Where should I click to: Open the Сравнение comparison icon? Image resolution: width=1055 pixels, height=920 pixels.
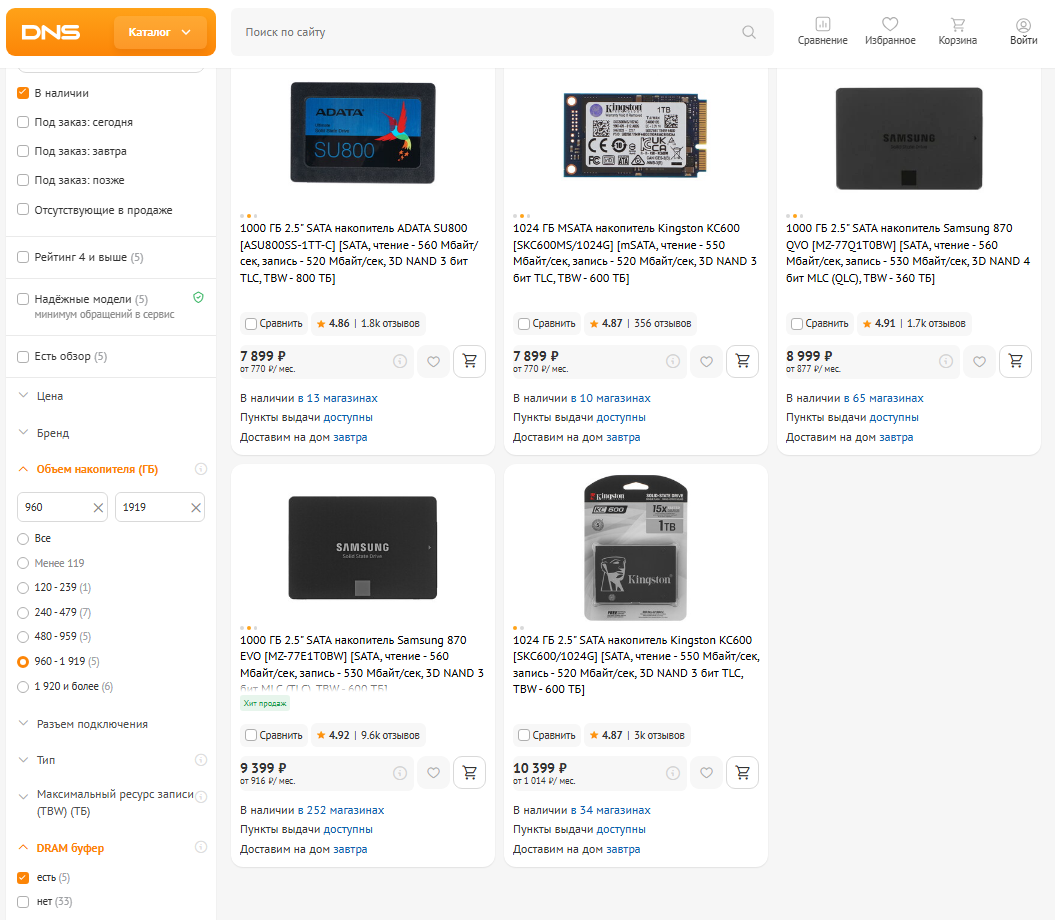click(x=822, y=32)
